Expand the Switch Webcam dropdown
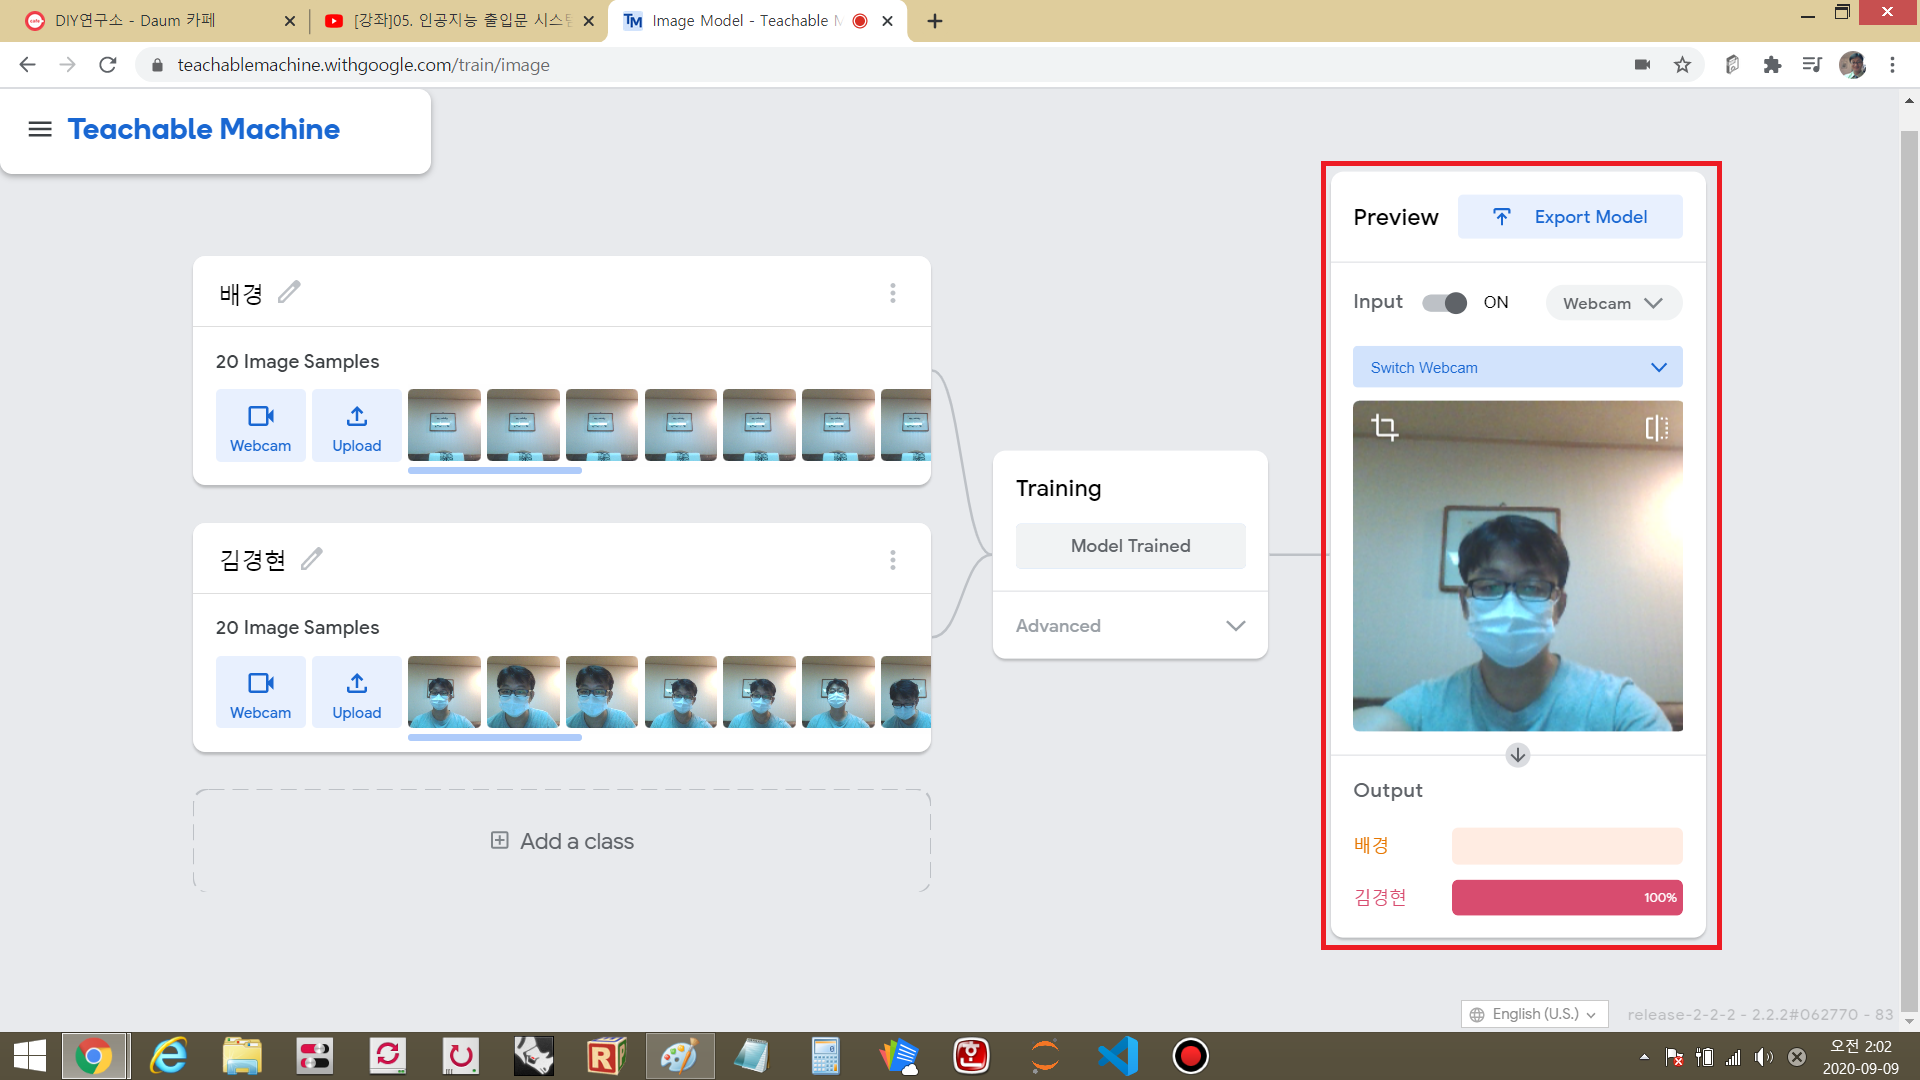This screenshot has height=1080, width=1920. click(x=1517, y=367)
